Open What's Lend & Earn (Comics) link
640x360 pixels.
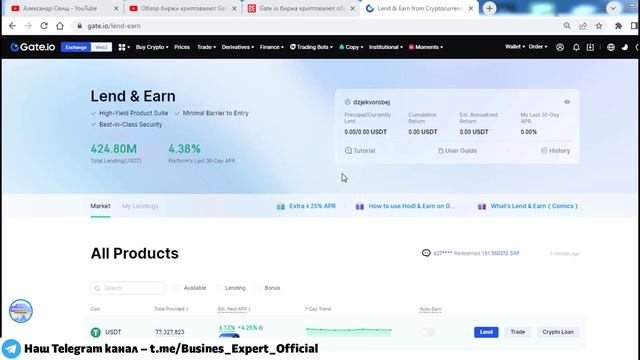point(528,206)
